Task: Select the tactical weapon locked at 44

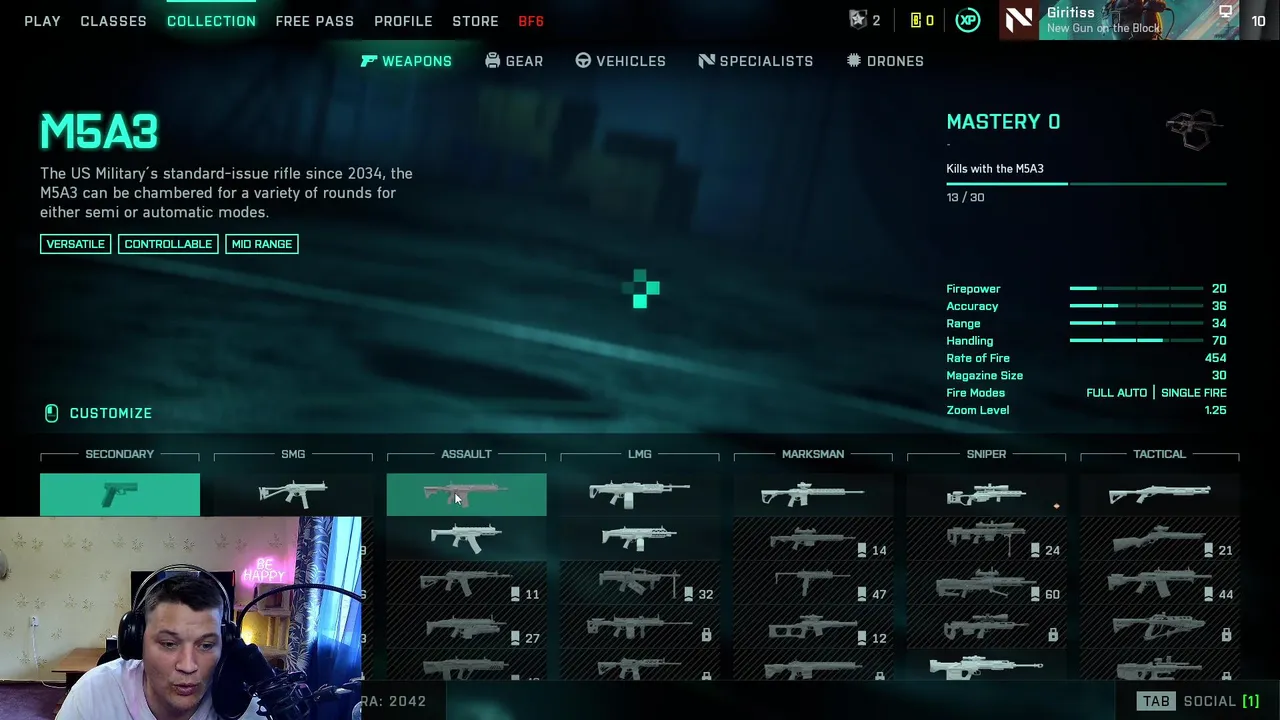Action: (x=1159, y=582)
